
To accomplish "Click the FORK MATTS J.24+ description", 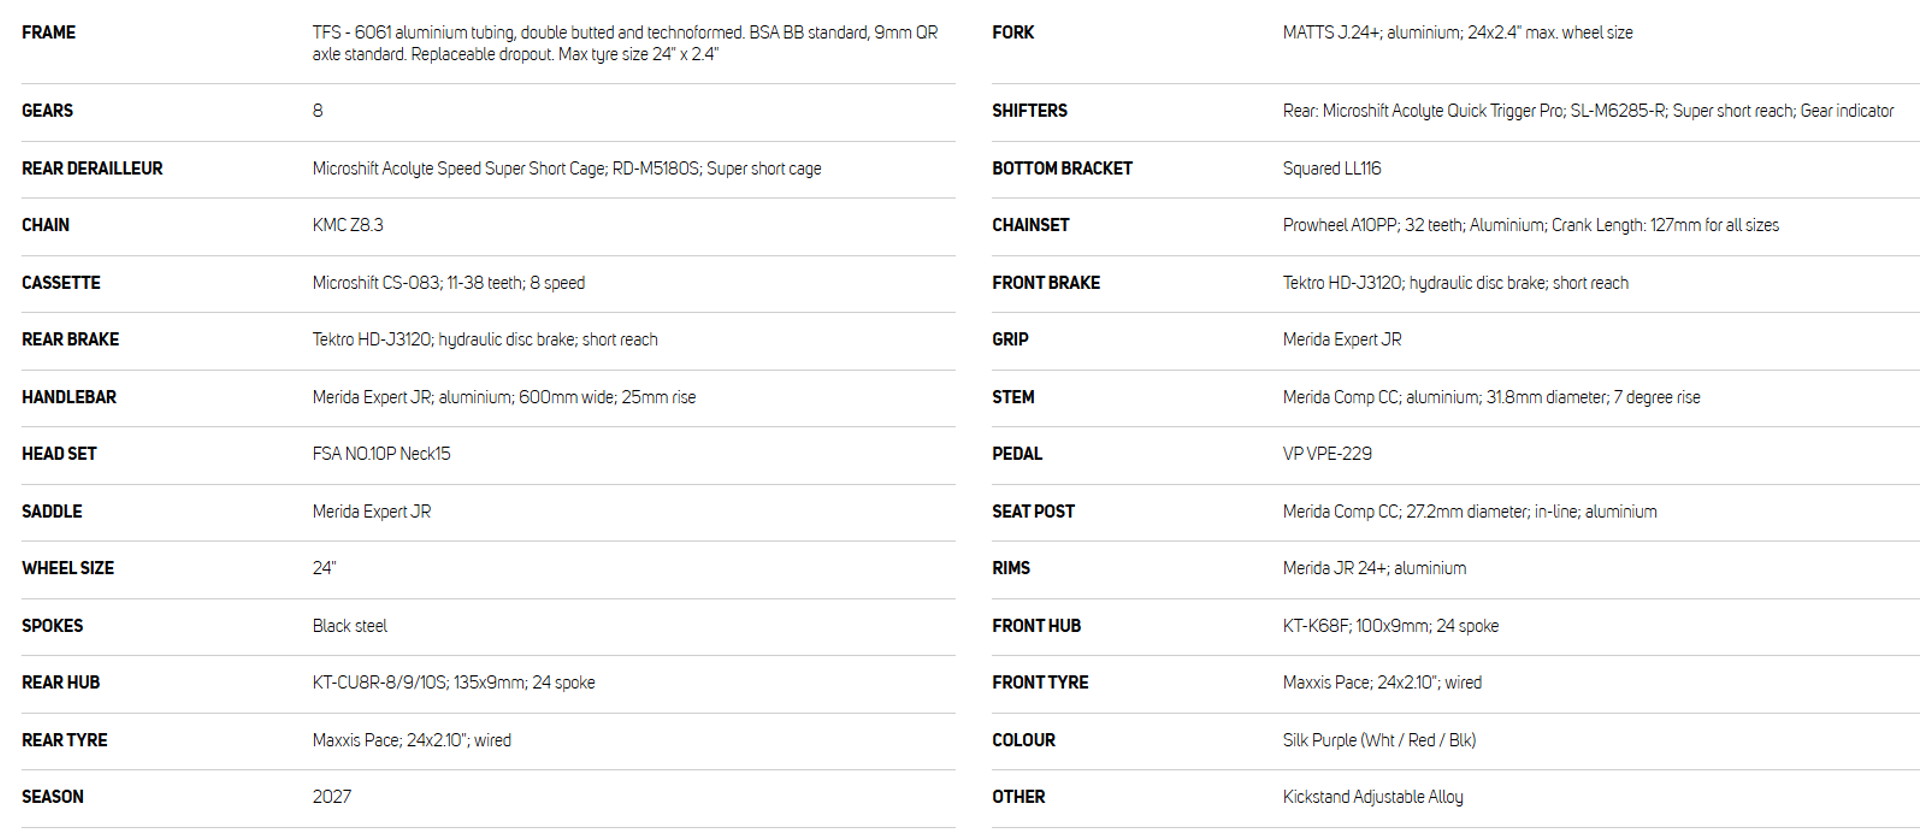I will (1457, 33).
